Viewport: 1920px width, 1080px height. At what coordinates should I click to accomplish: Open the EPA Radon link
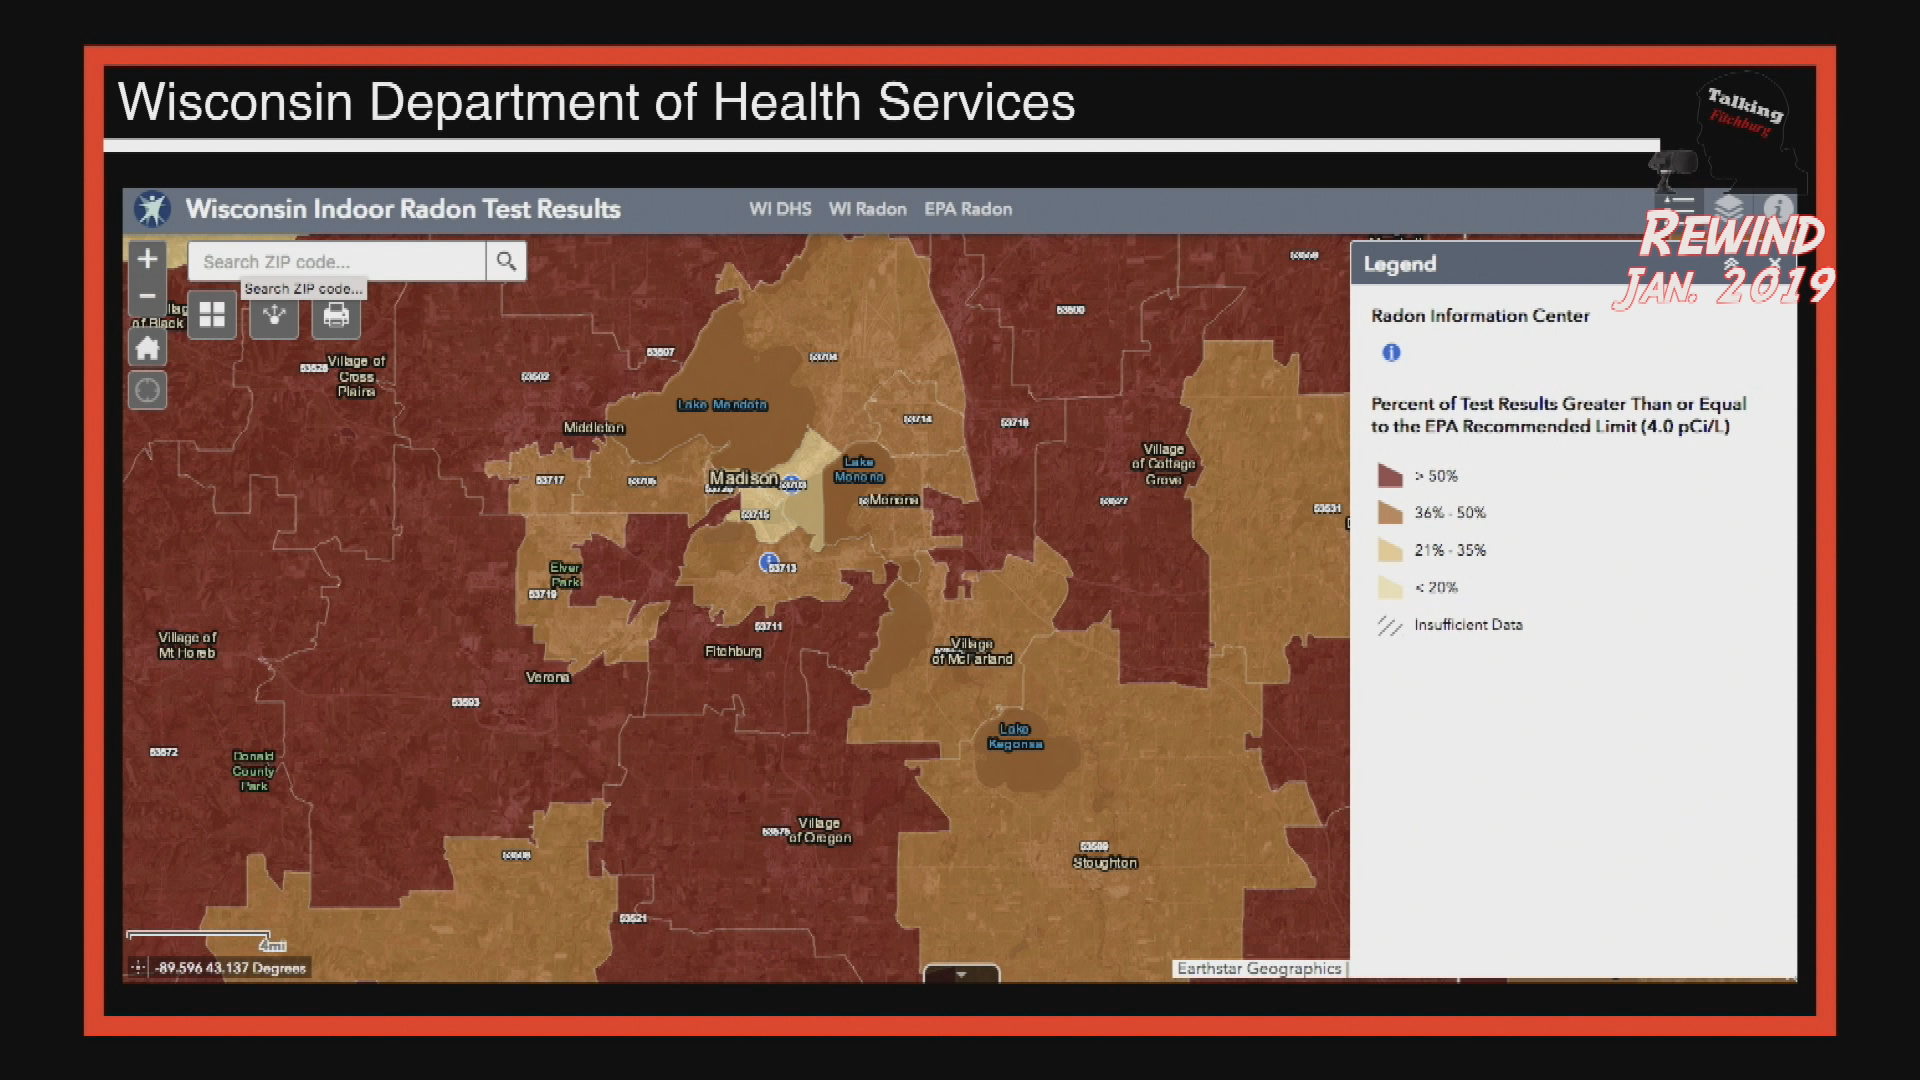pyautogui.click(x=968, y=209)
